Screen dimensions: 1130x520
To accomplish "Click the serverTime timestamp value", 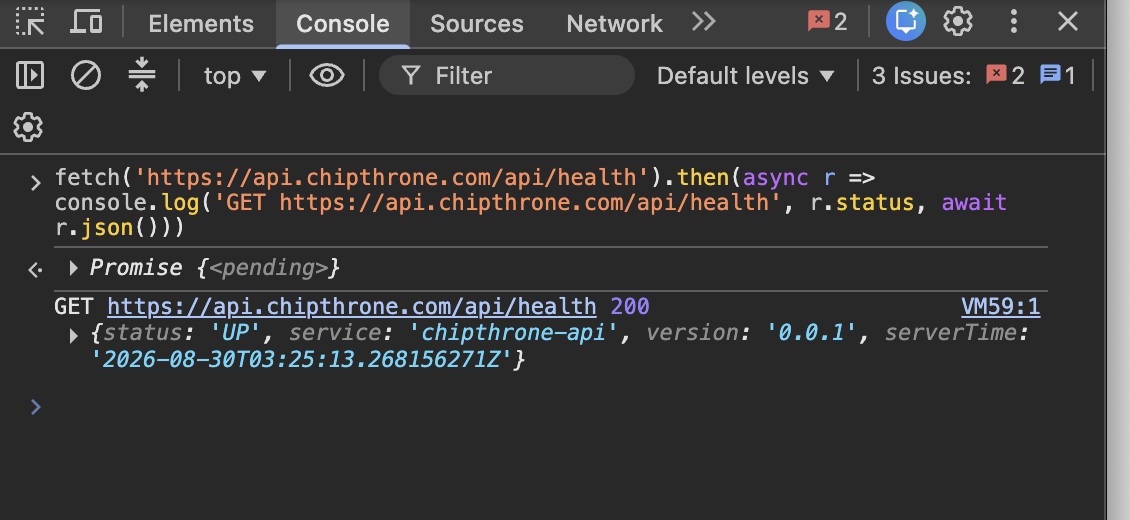I will [x=302, y=359].
